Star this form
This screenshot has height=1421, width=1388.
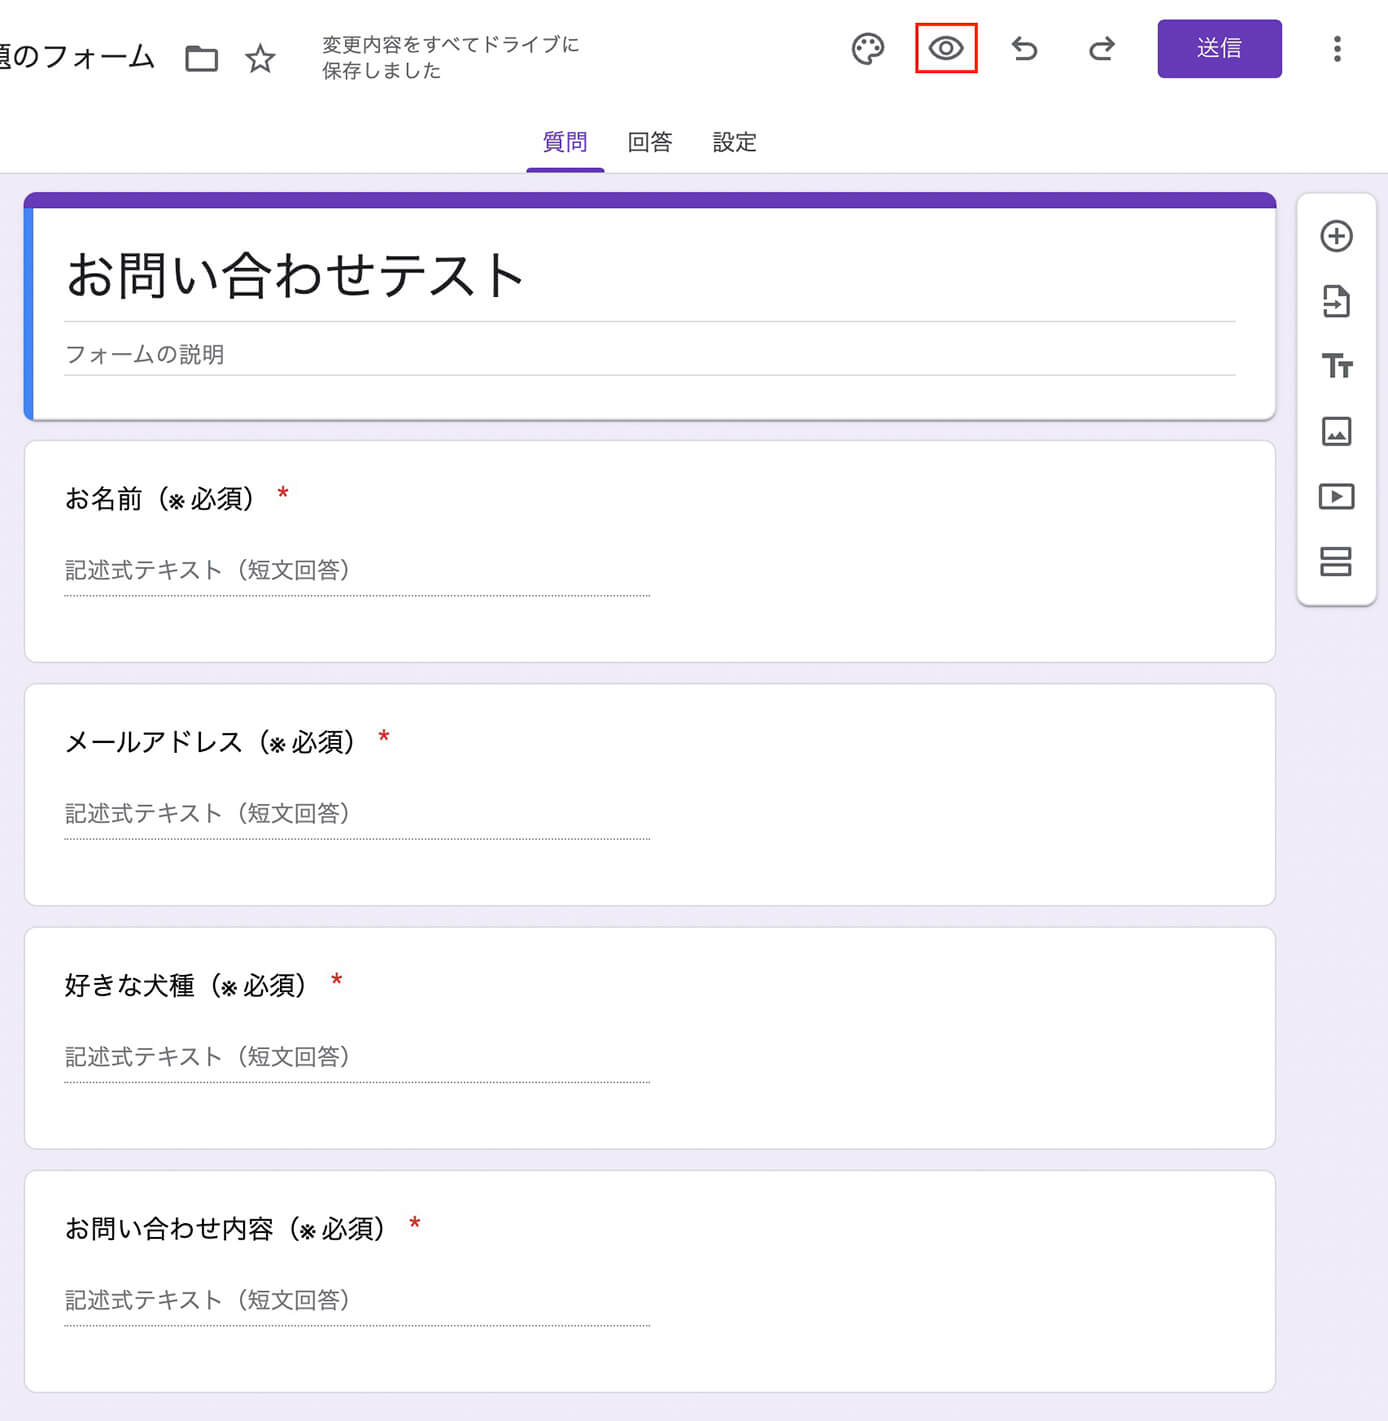(260, 58)
